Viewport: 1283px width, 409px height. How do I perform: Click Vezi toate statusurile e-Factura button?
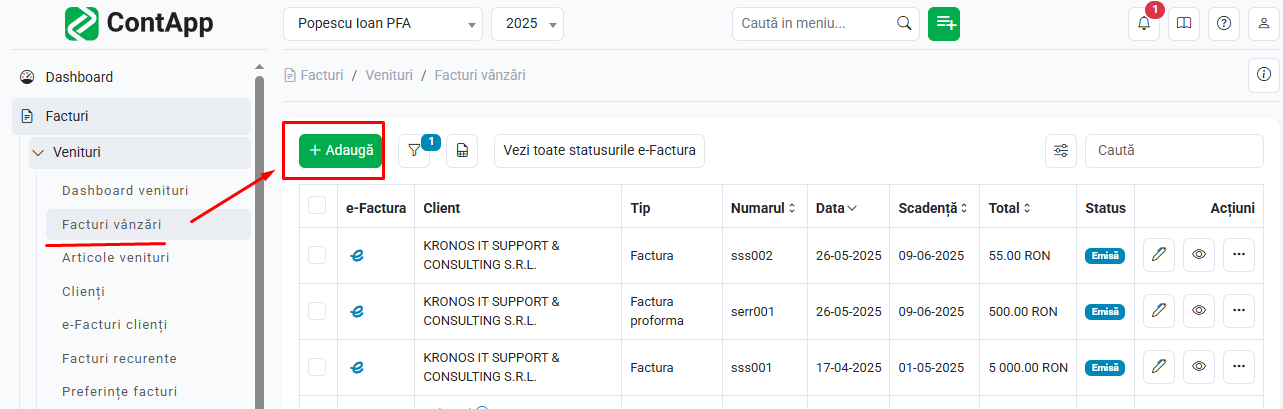pyautogui.click(x=599, y=150)
